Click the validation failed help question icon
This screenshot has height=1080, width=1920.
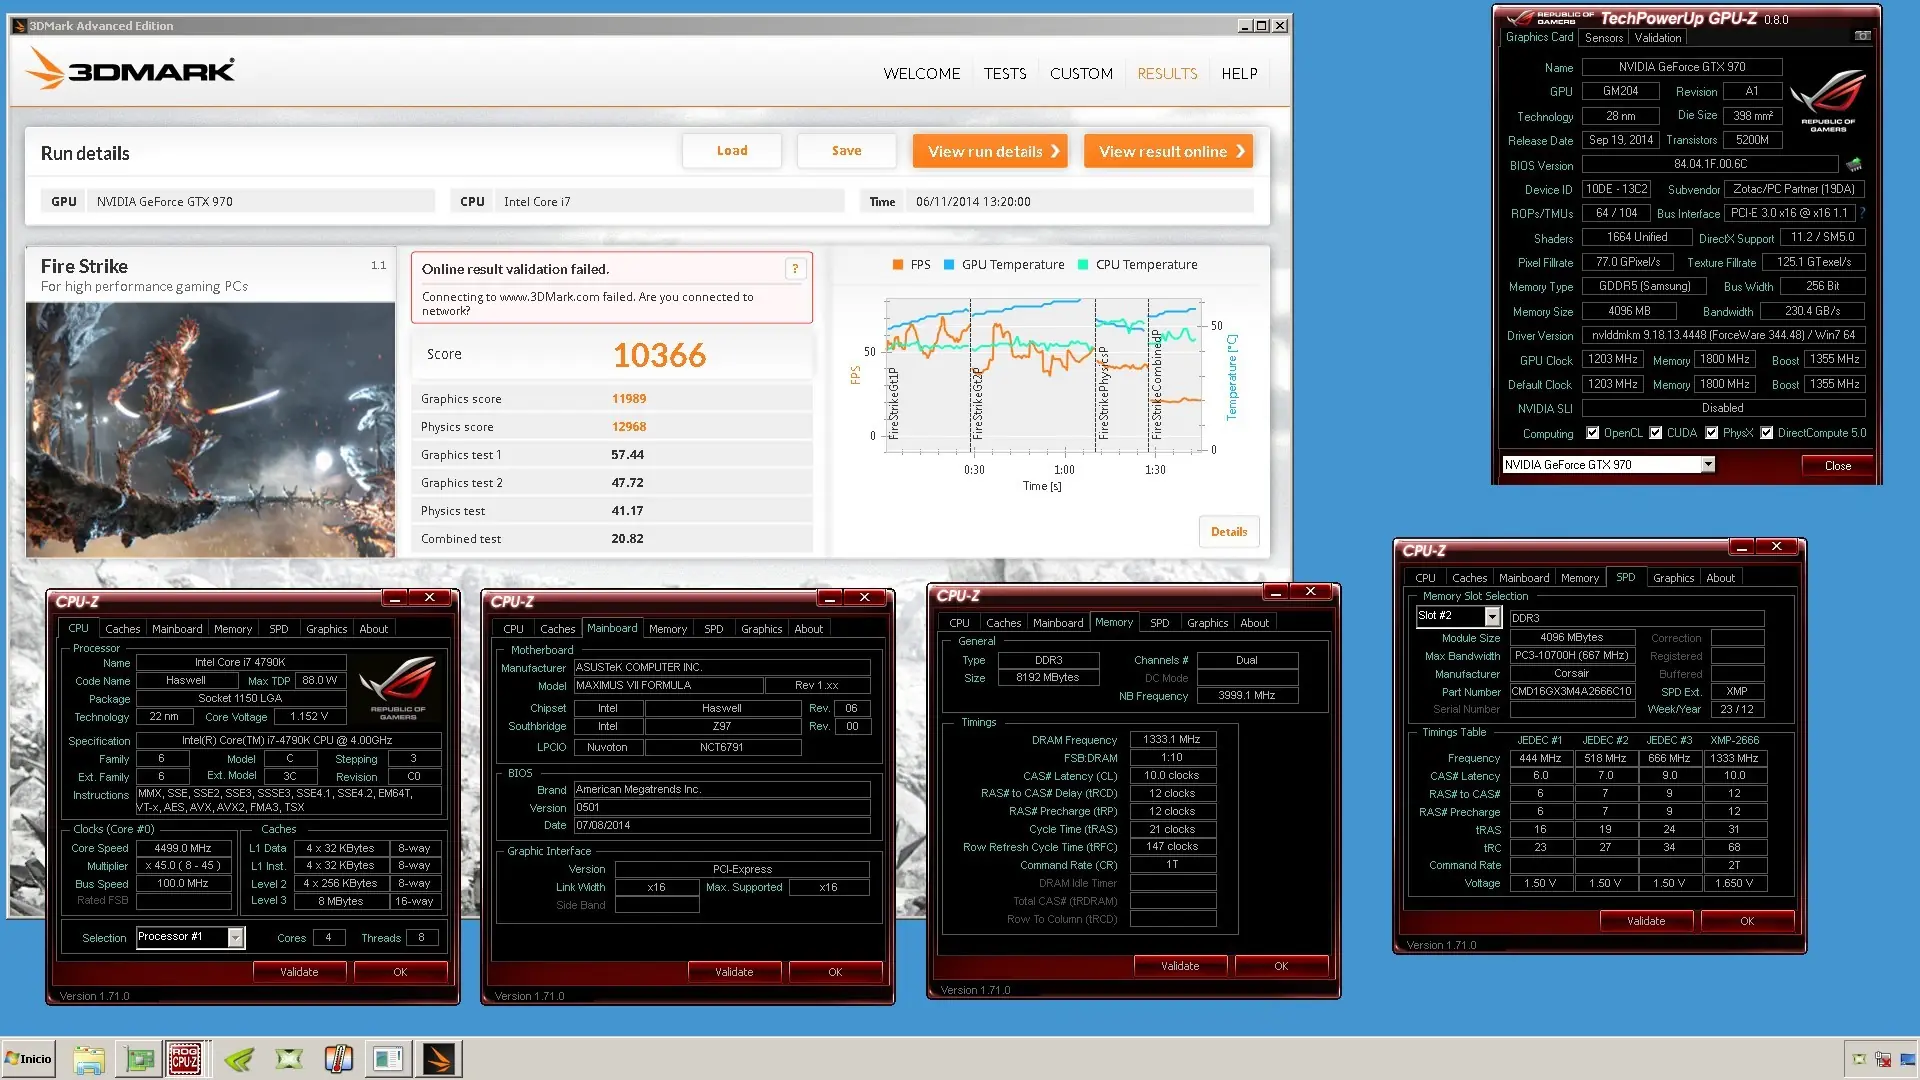pos(795,268)
